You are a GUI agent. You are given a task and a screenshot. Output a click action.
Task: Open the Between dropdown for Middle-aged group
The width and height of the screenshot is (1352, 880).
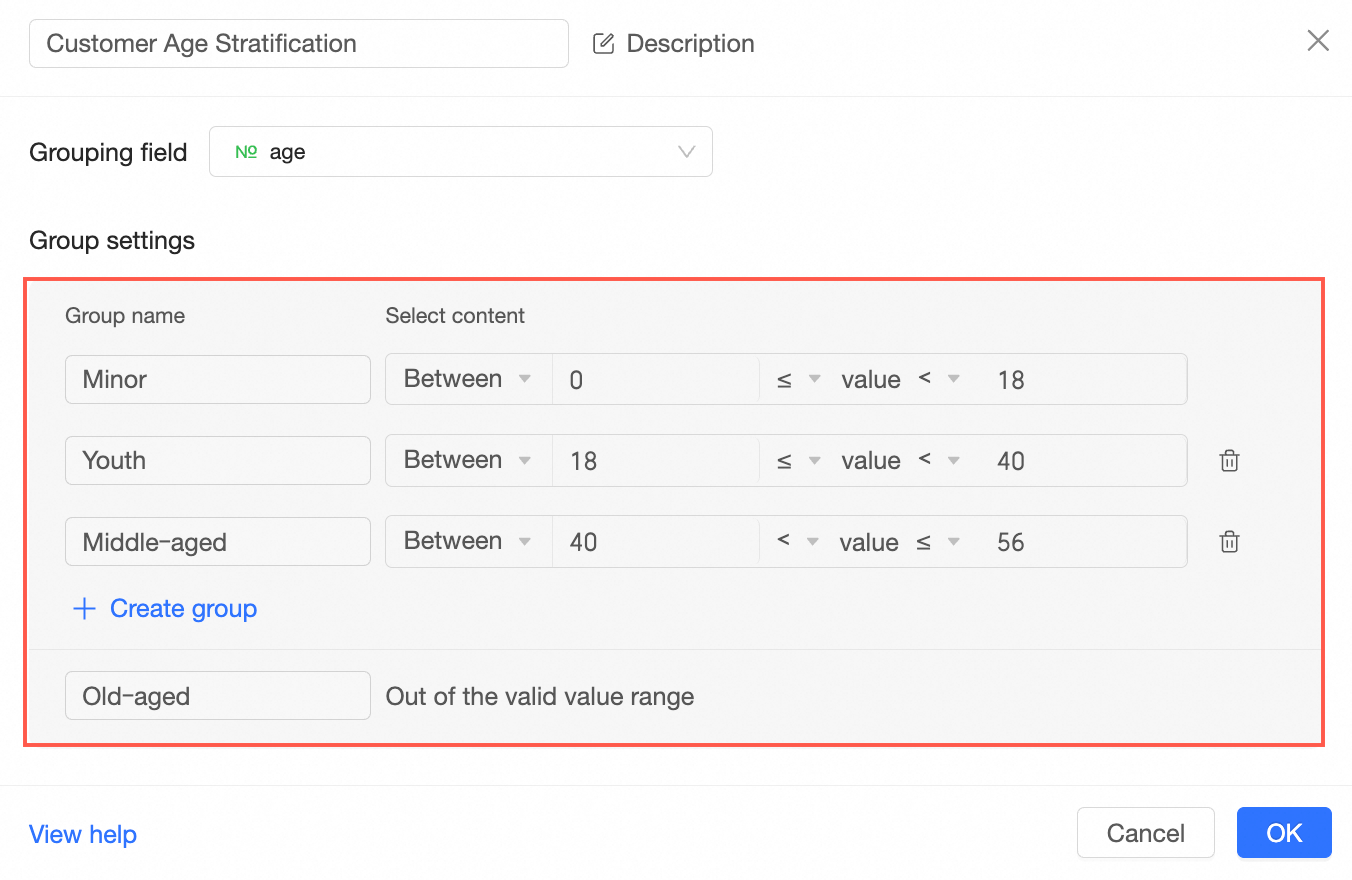click(467, 541)
